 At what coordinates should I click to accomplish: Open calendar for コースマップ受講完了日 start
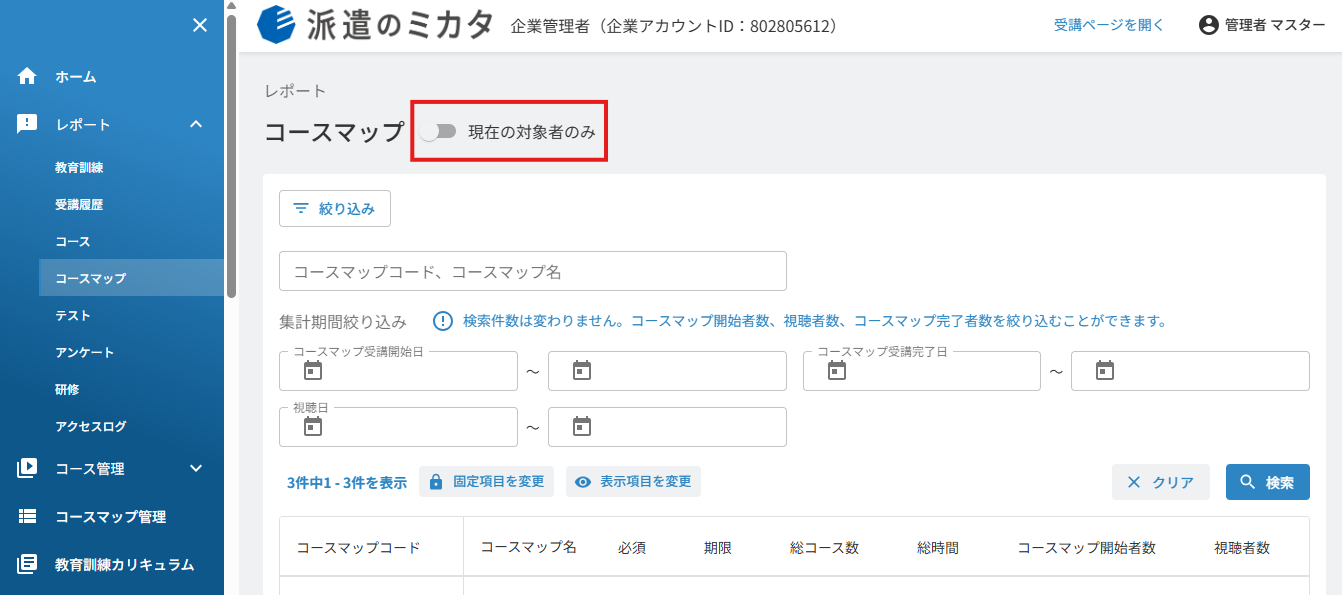click(837, 371)
